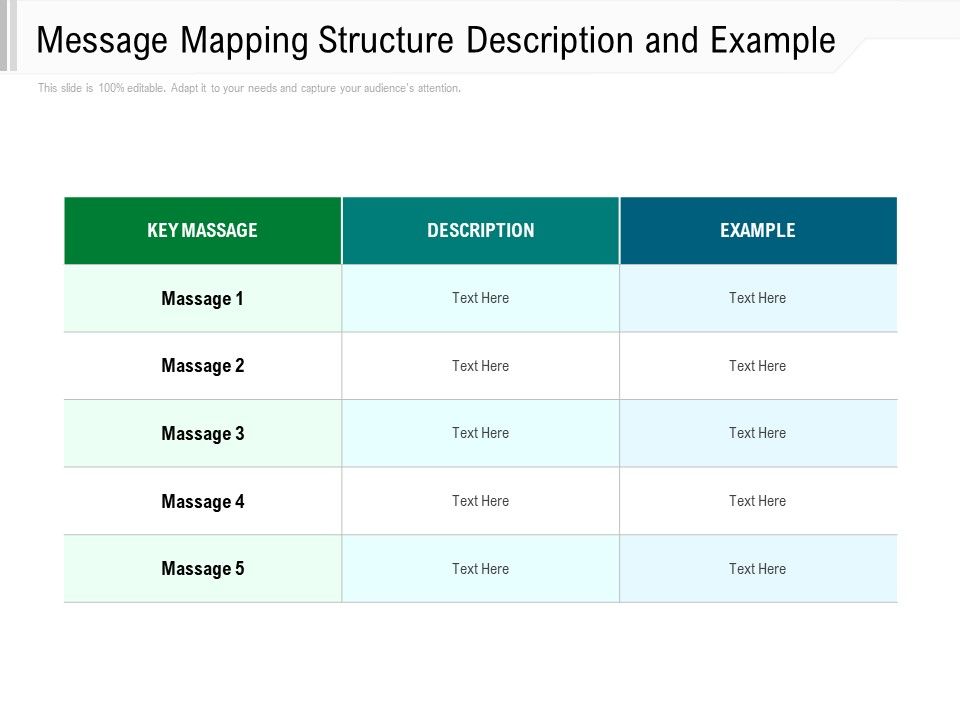Click the Massage 4 label
Image resolution: width=960 pixels, height=720 pixels.
[x=203, y=501]
